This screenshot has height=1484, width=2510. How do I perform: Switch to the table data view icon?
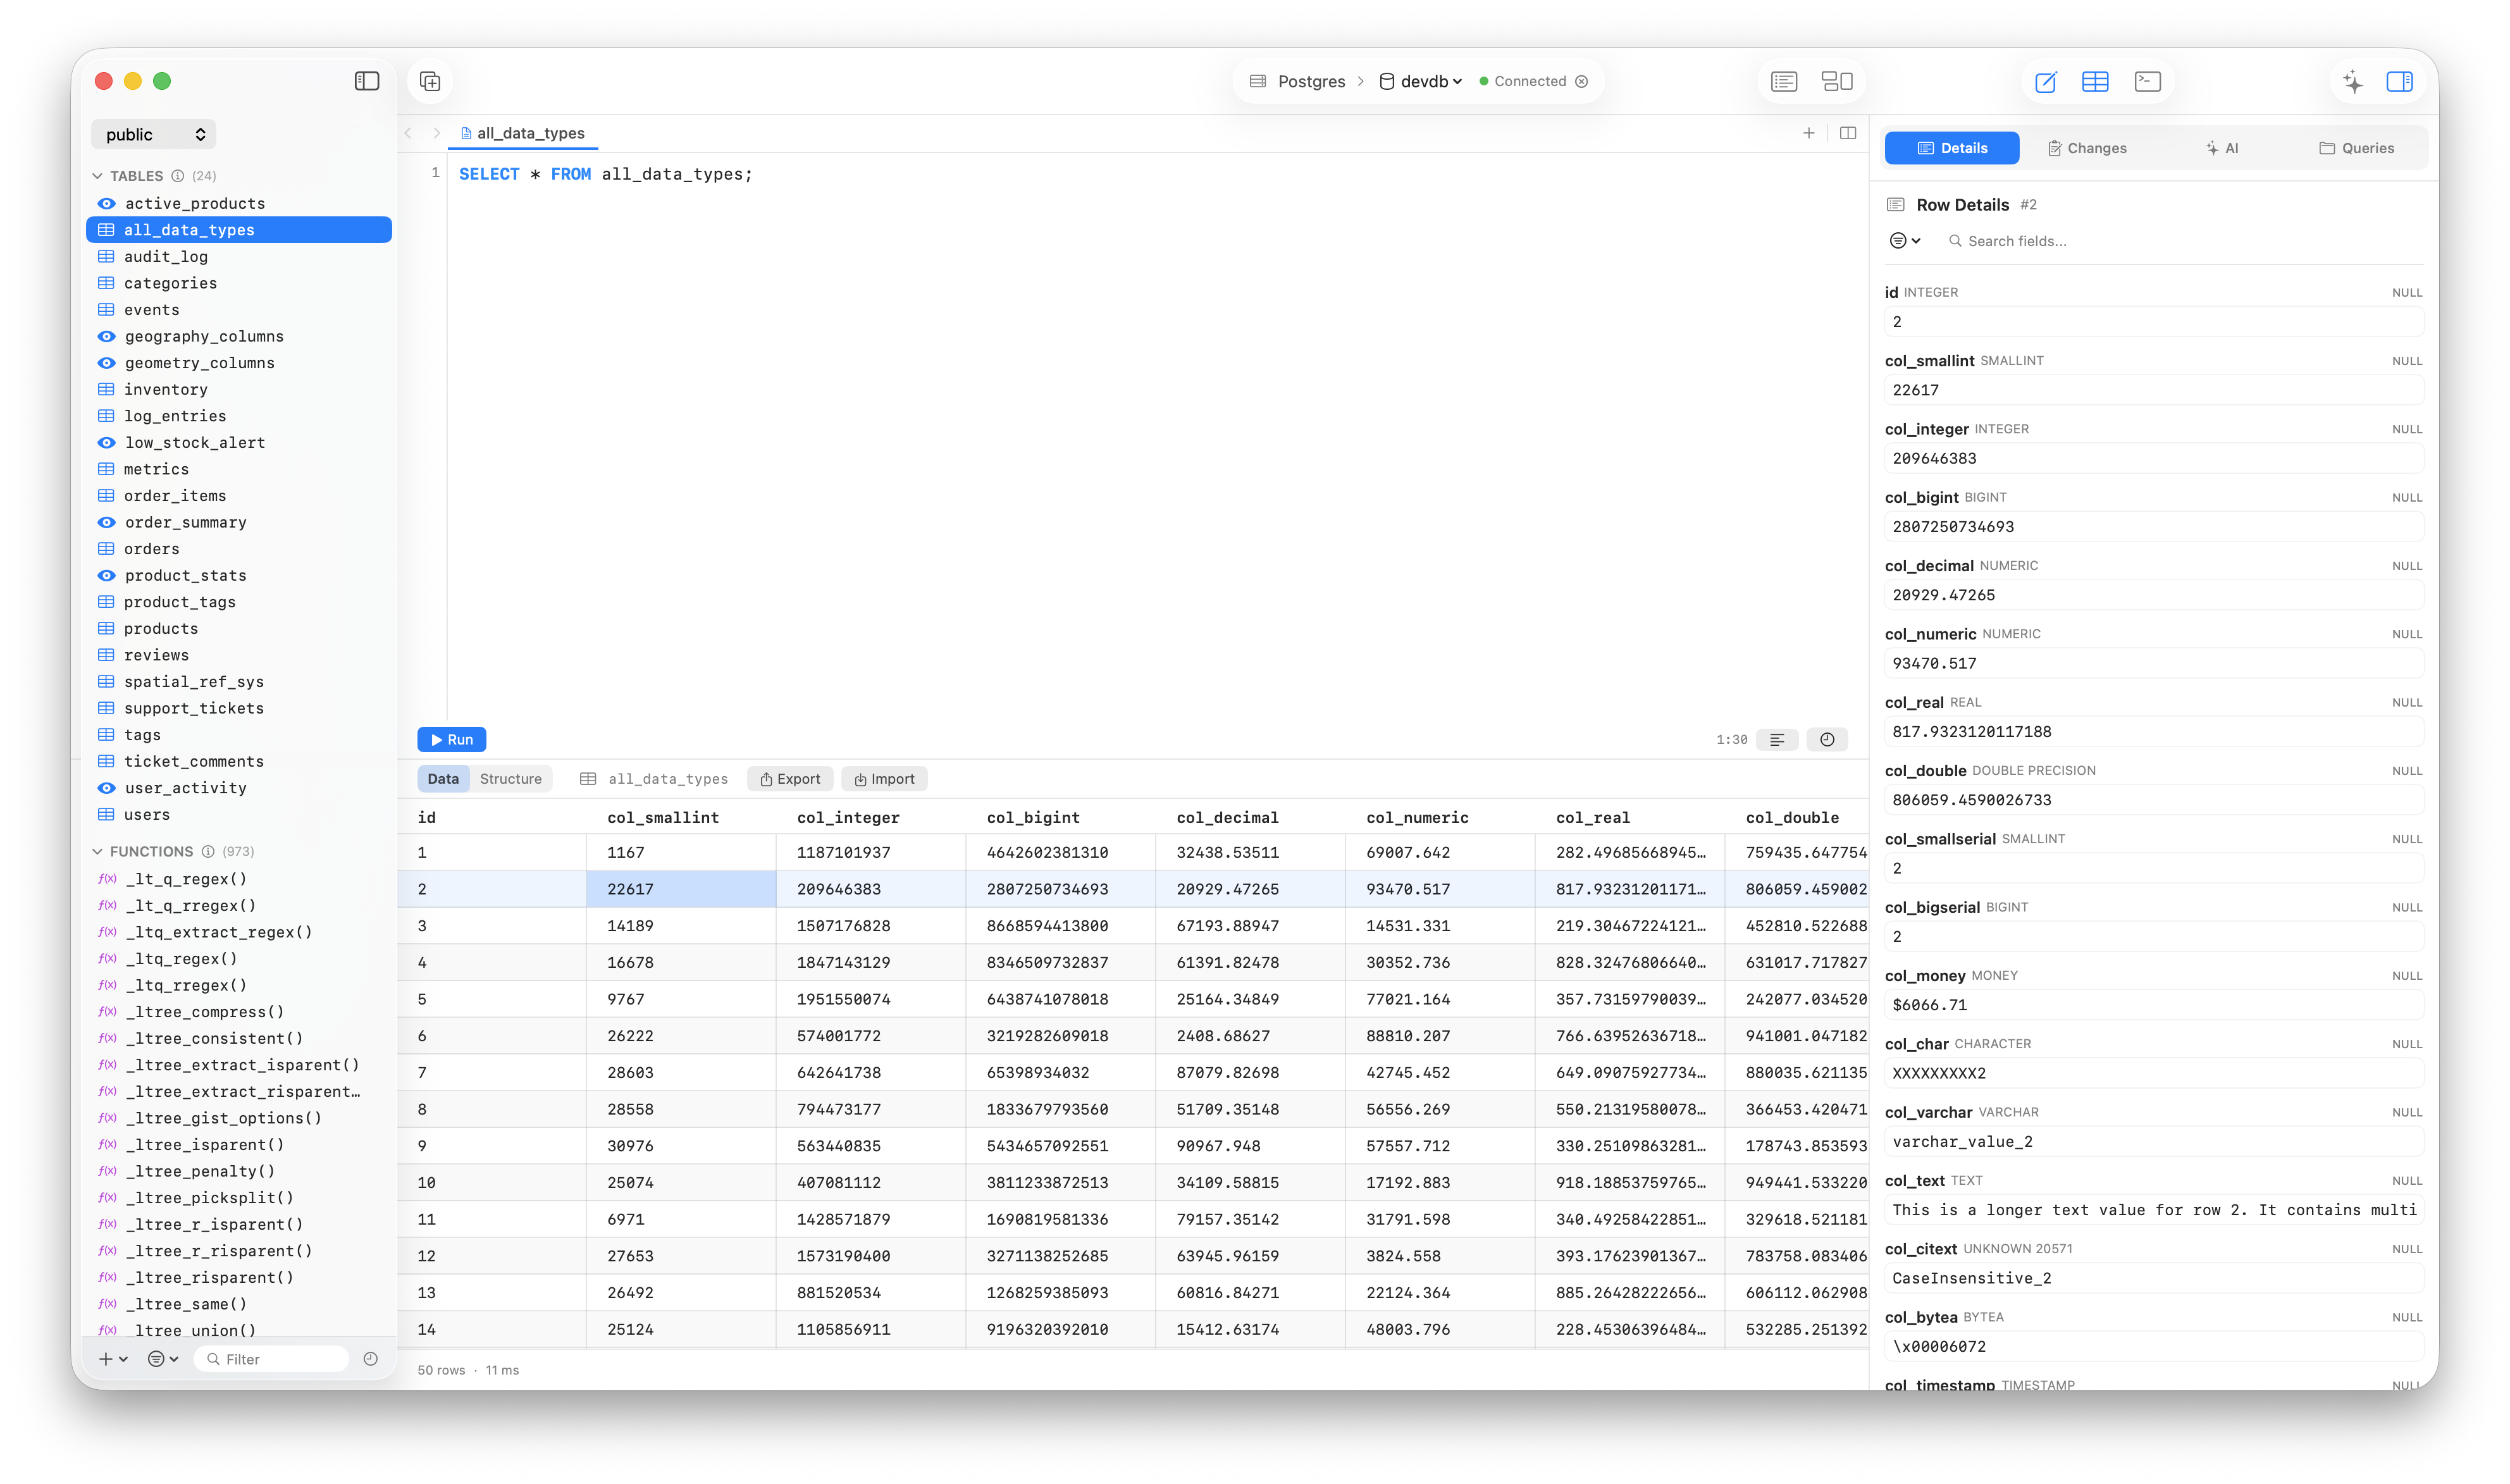(x=2096, y=81)
